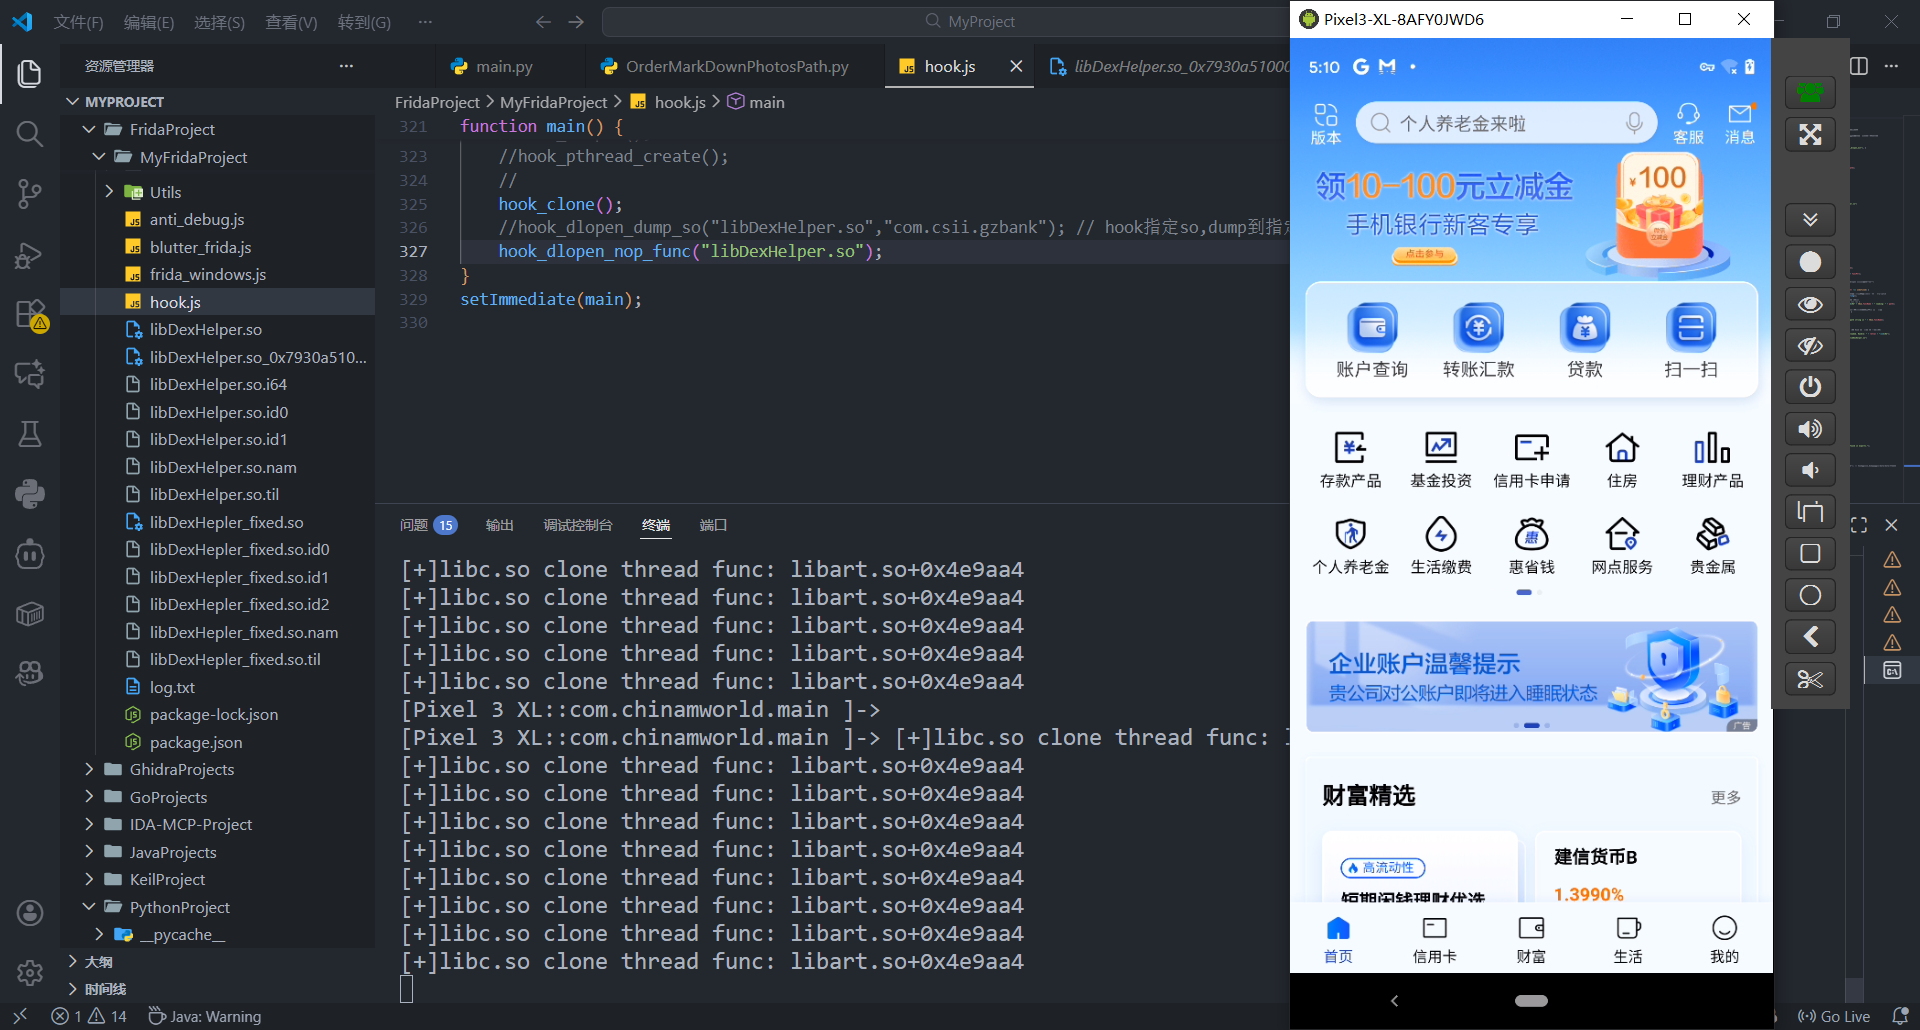1920x1030 pixels.
Task: Click the scrcpy volume up button
Action: pos(1810,429)
